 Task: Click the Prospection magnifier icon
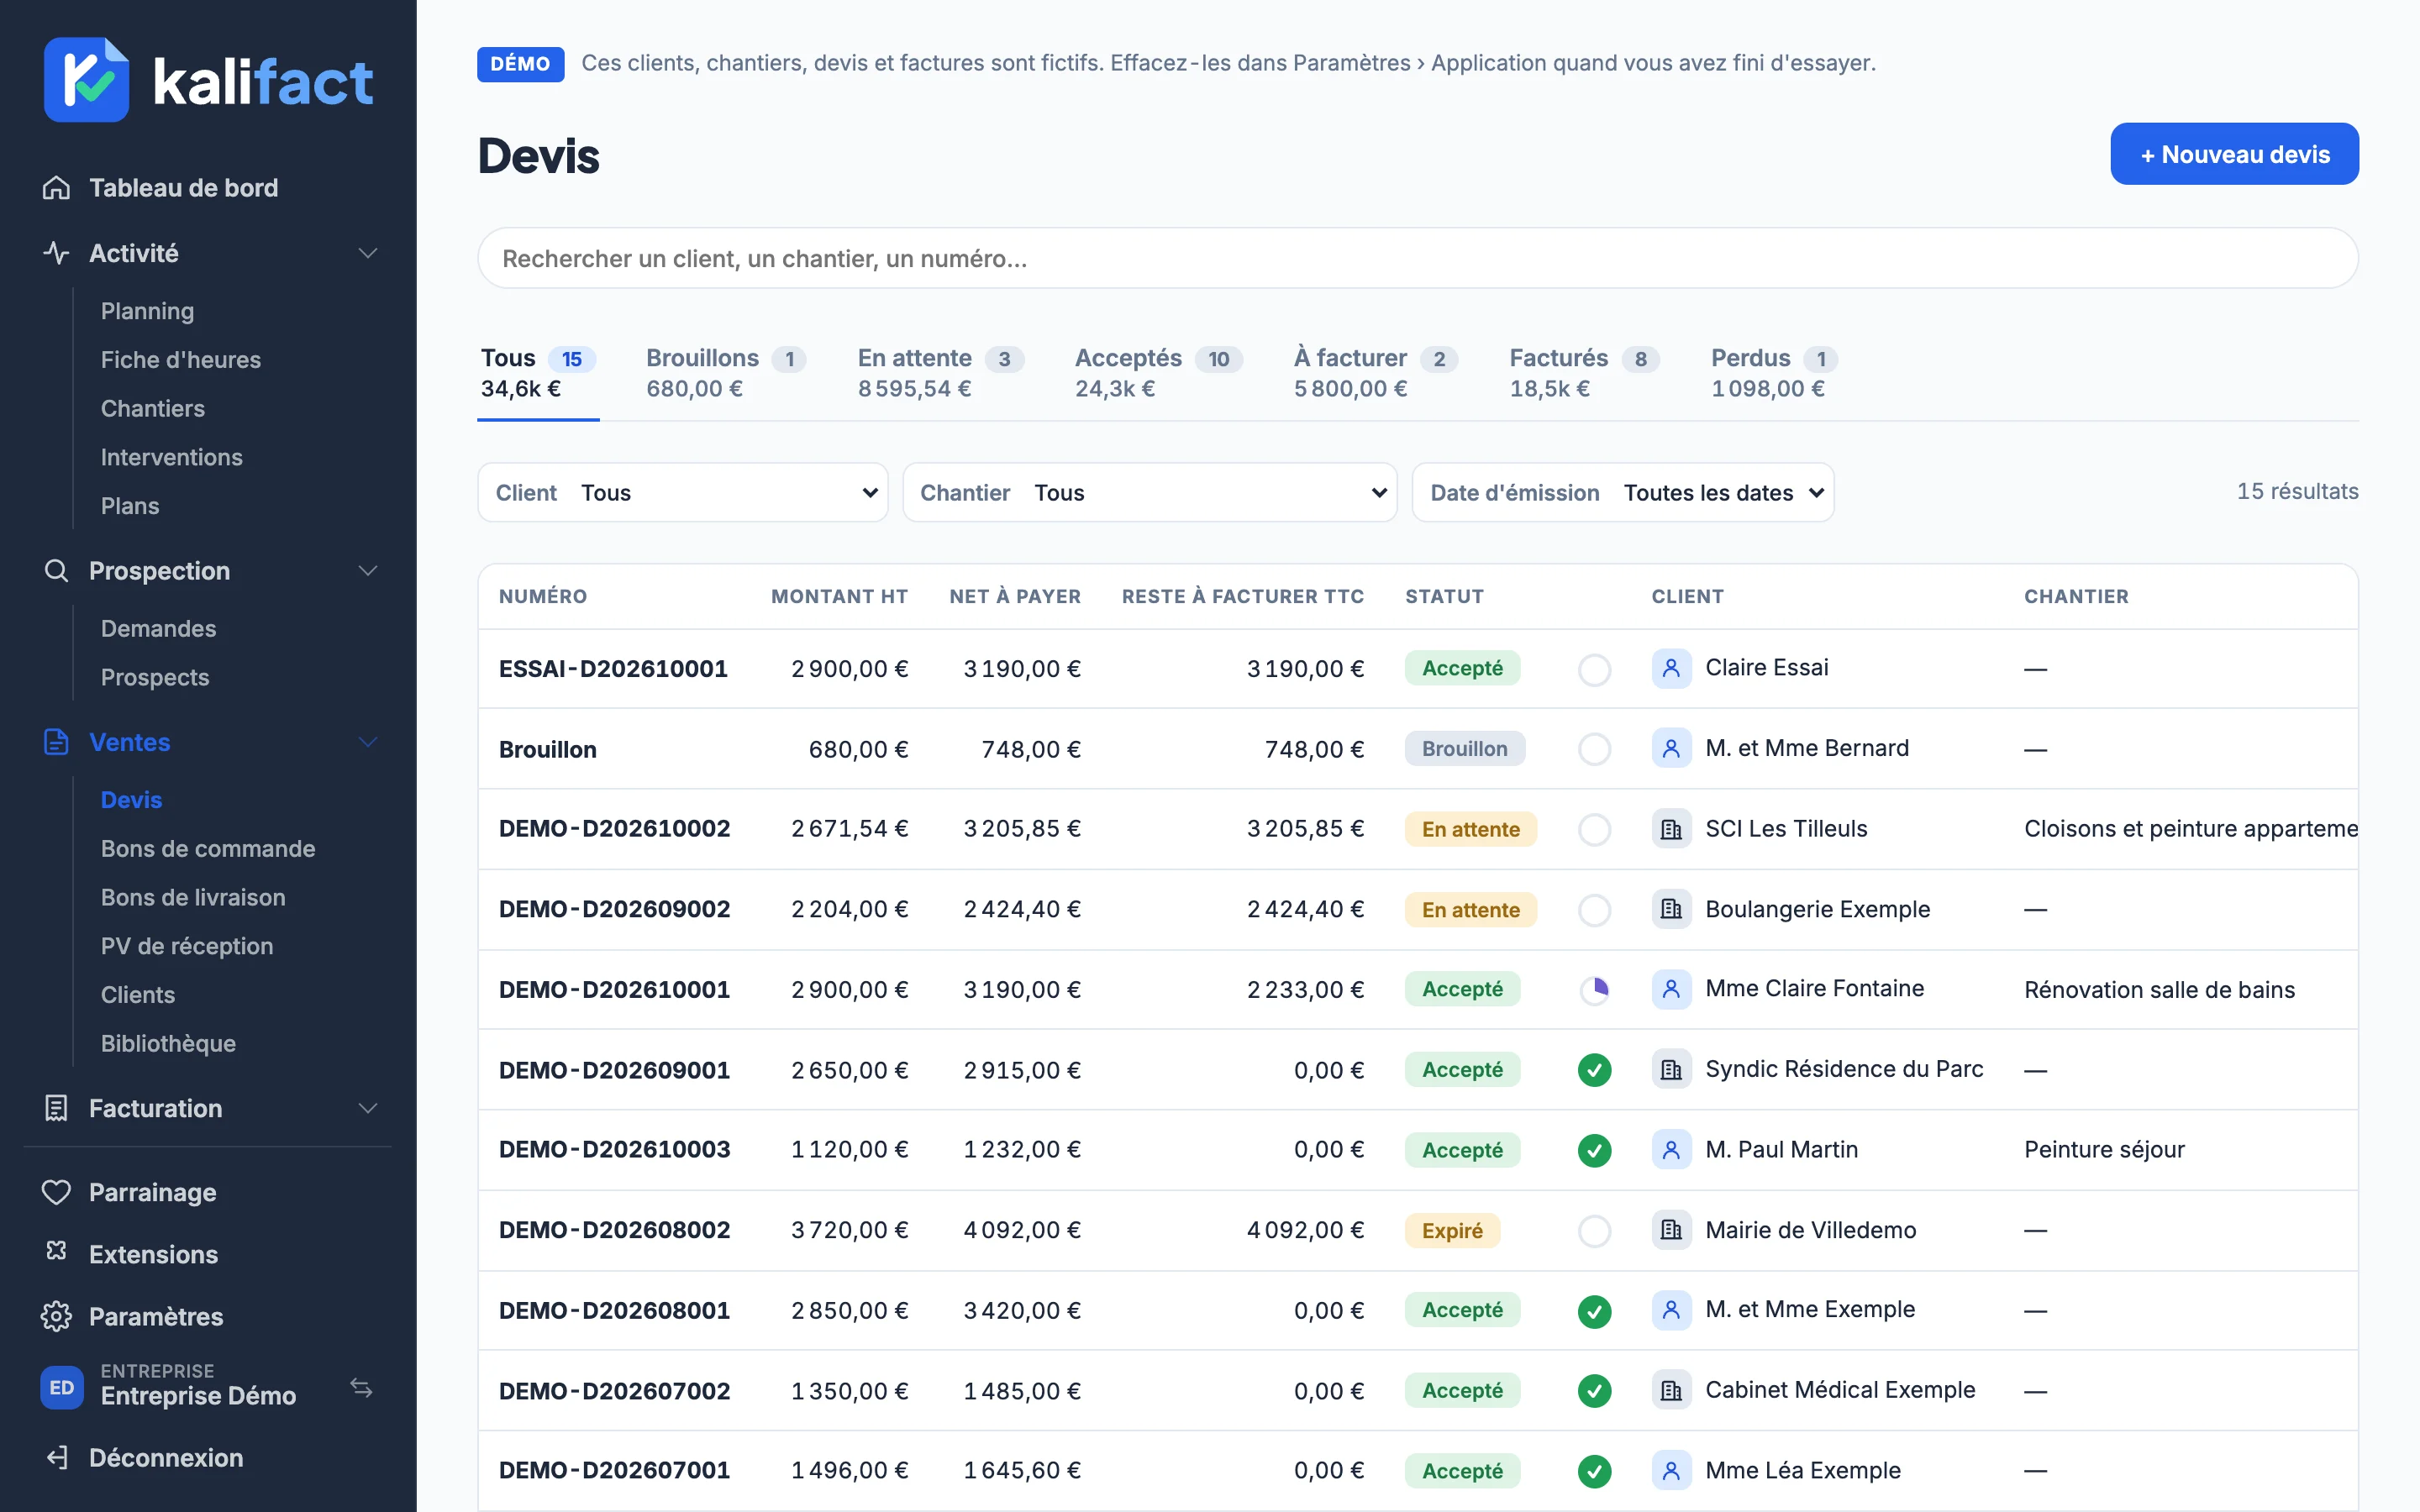56,571
